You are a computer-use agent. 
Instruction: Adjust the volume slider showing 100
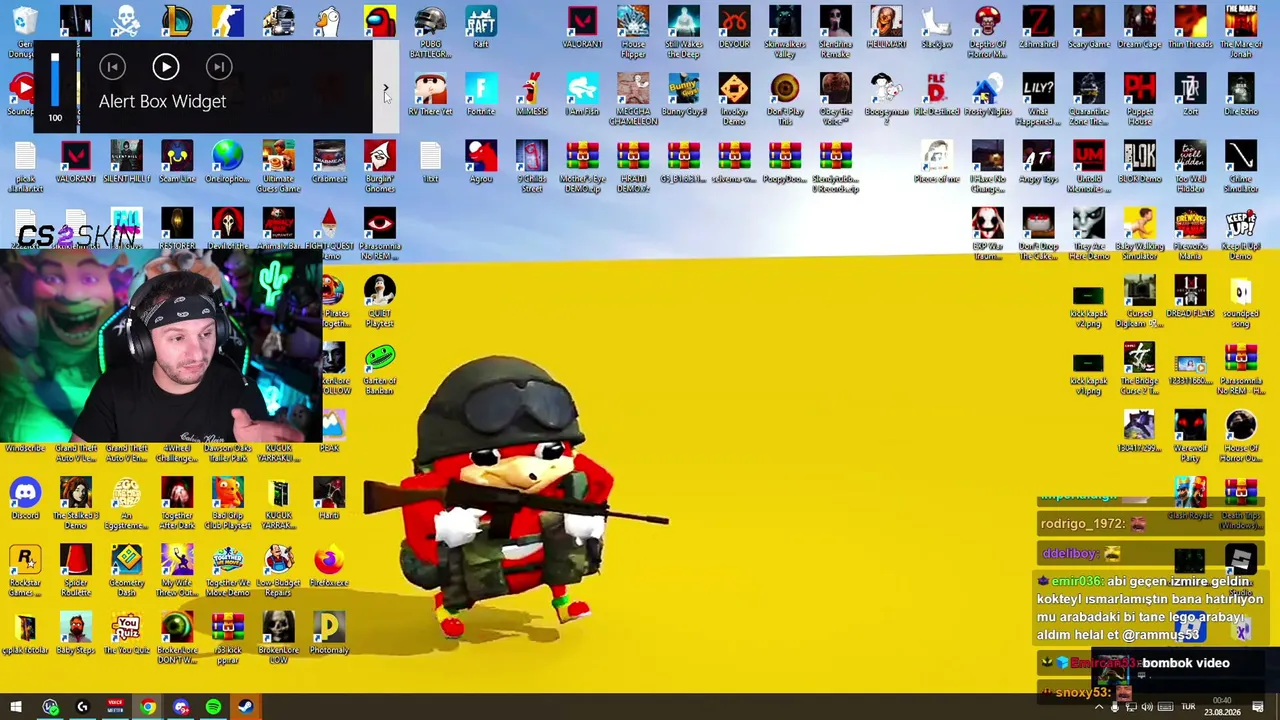click(x=55, y=79)
